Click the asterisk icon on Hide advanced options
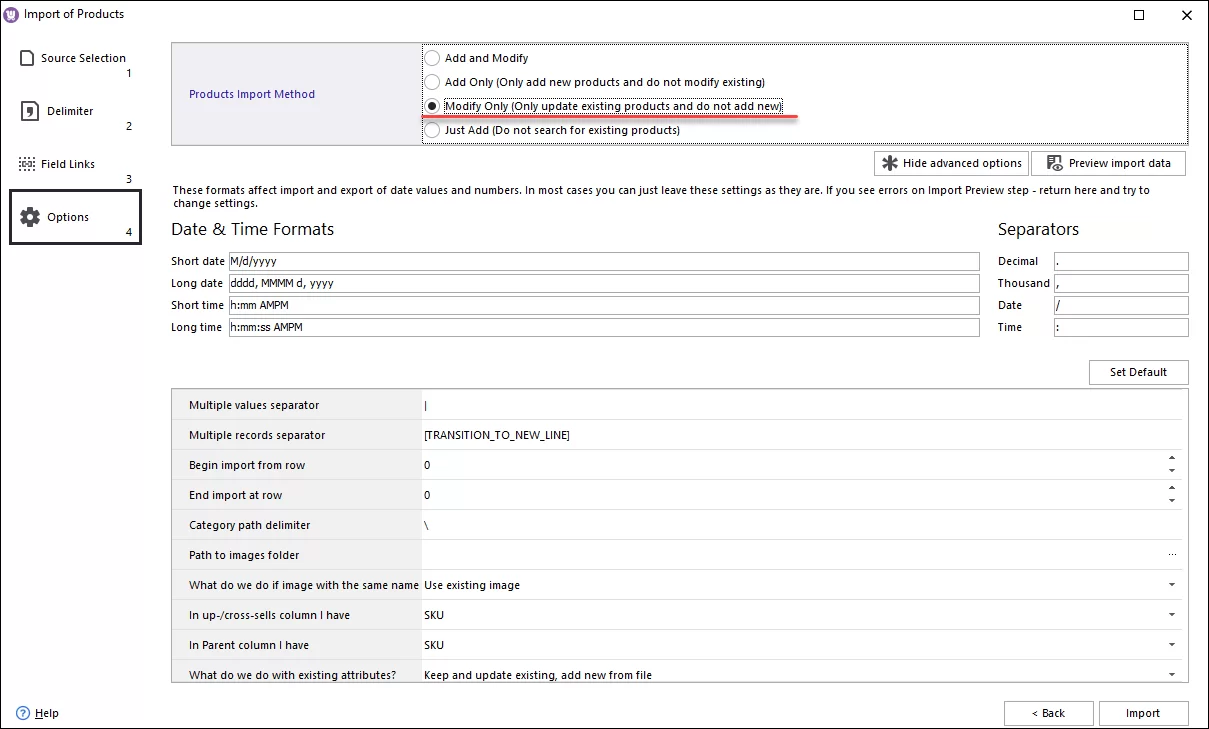The width and height of the screenshot is (1209, 729). click(x=886, y=163)
